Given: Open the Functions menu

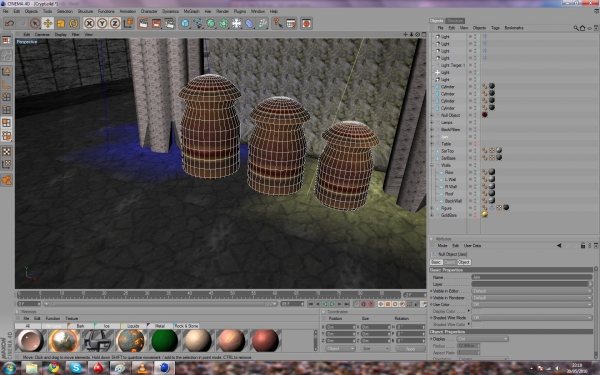Looking at the screenshot, I should tap(106, 11).
